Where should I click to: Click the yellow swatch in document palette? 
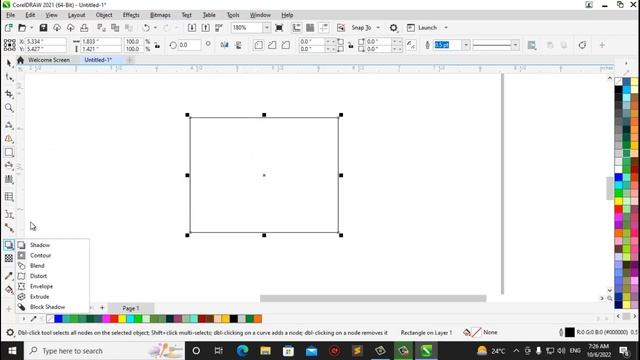coord(122,319)
